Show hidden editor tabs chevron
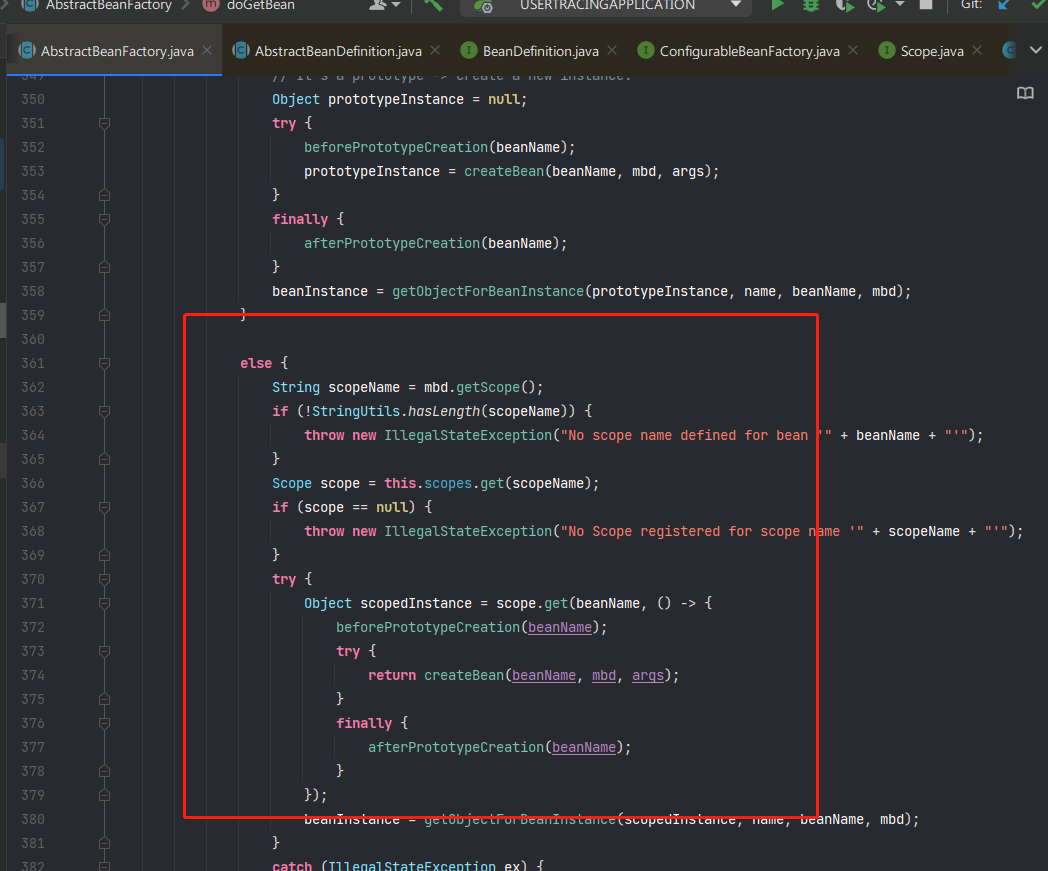 1035,50
